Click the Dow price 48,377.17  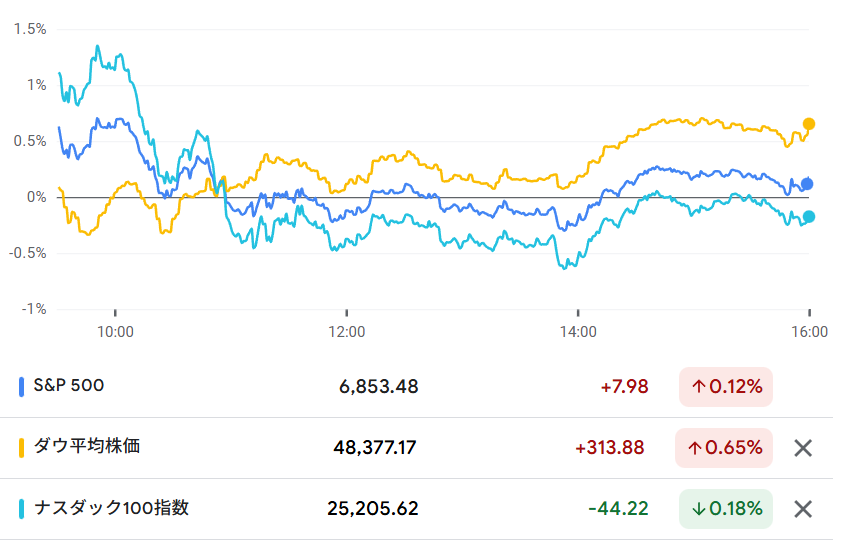point(375,448)
